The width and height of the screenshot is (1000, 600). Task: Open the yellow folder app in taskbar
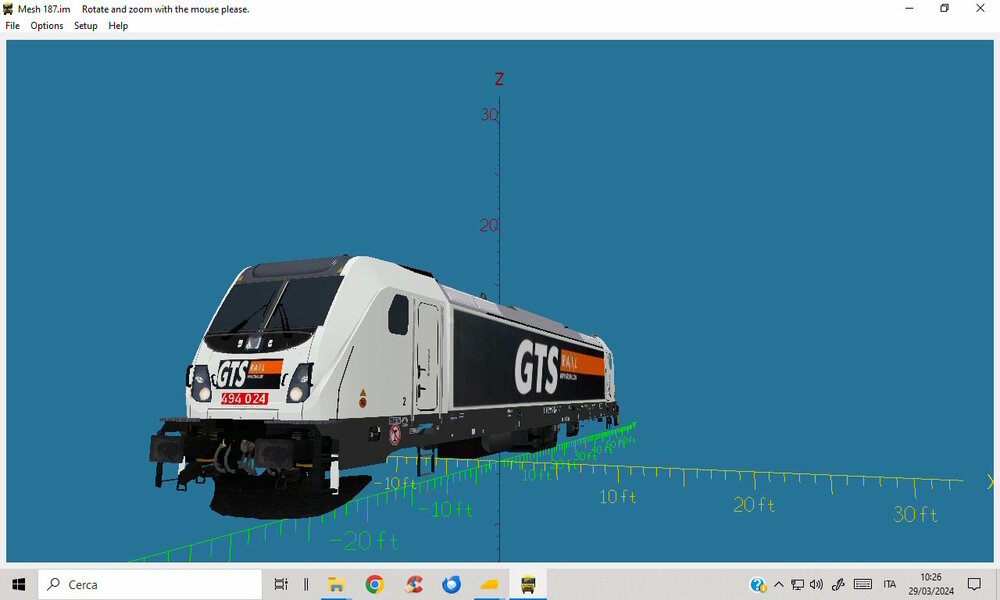click(x=489, y=584)
